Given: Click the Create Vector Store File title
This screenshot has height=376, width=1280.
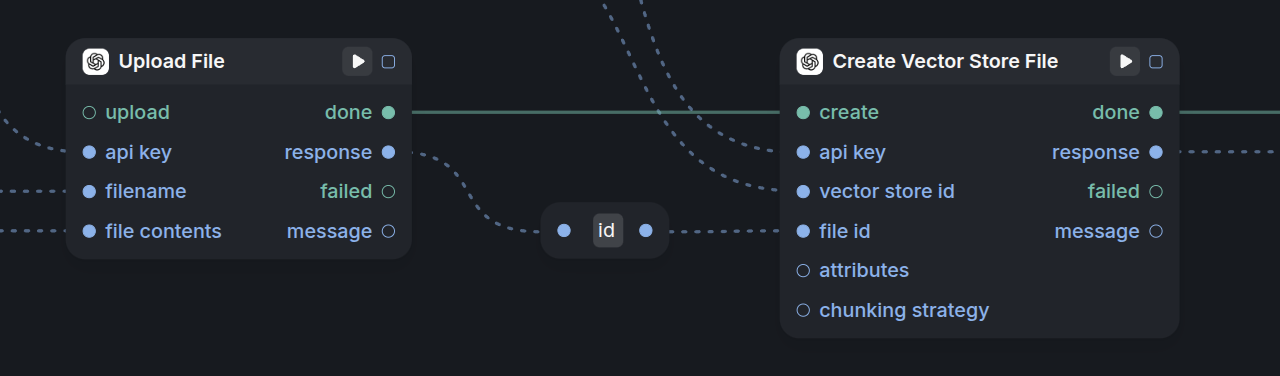Looking at the screenshot, I should (945, 61).
